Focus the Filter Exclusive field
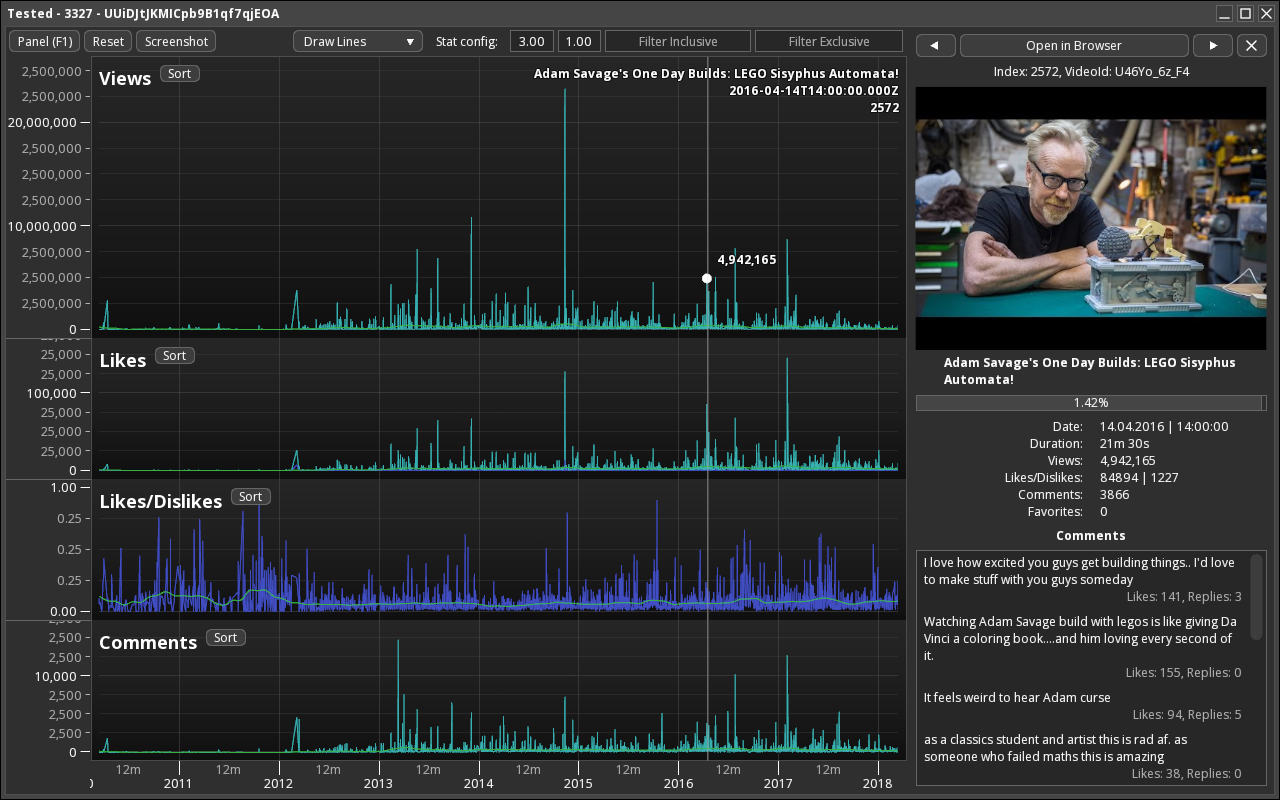The height and width of the screenshot is (800, 1280). (x=829, y=41)
